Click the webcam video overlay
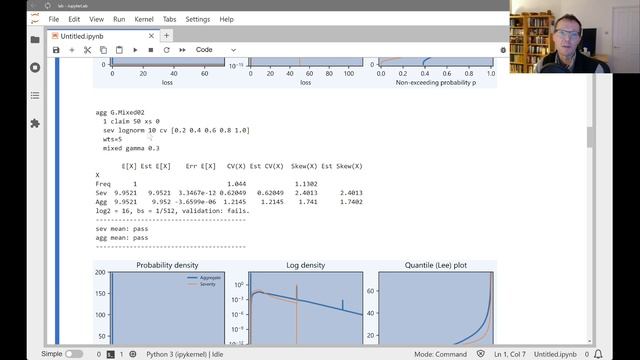The height and width of the screenshot is (360, 640). point(575,36)
